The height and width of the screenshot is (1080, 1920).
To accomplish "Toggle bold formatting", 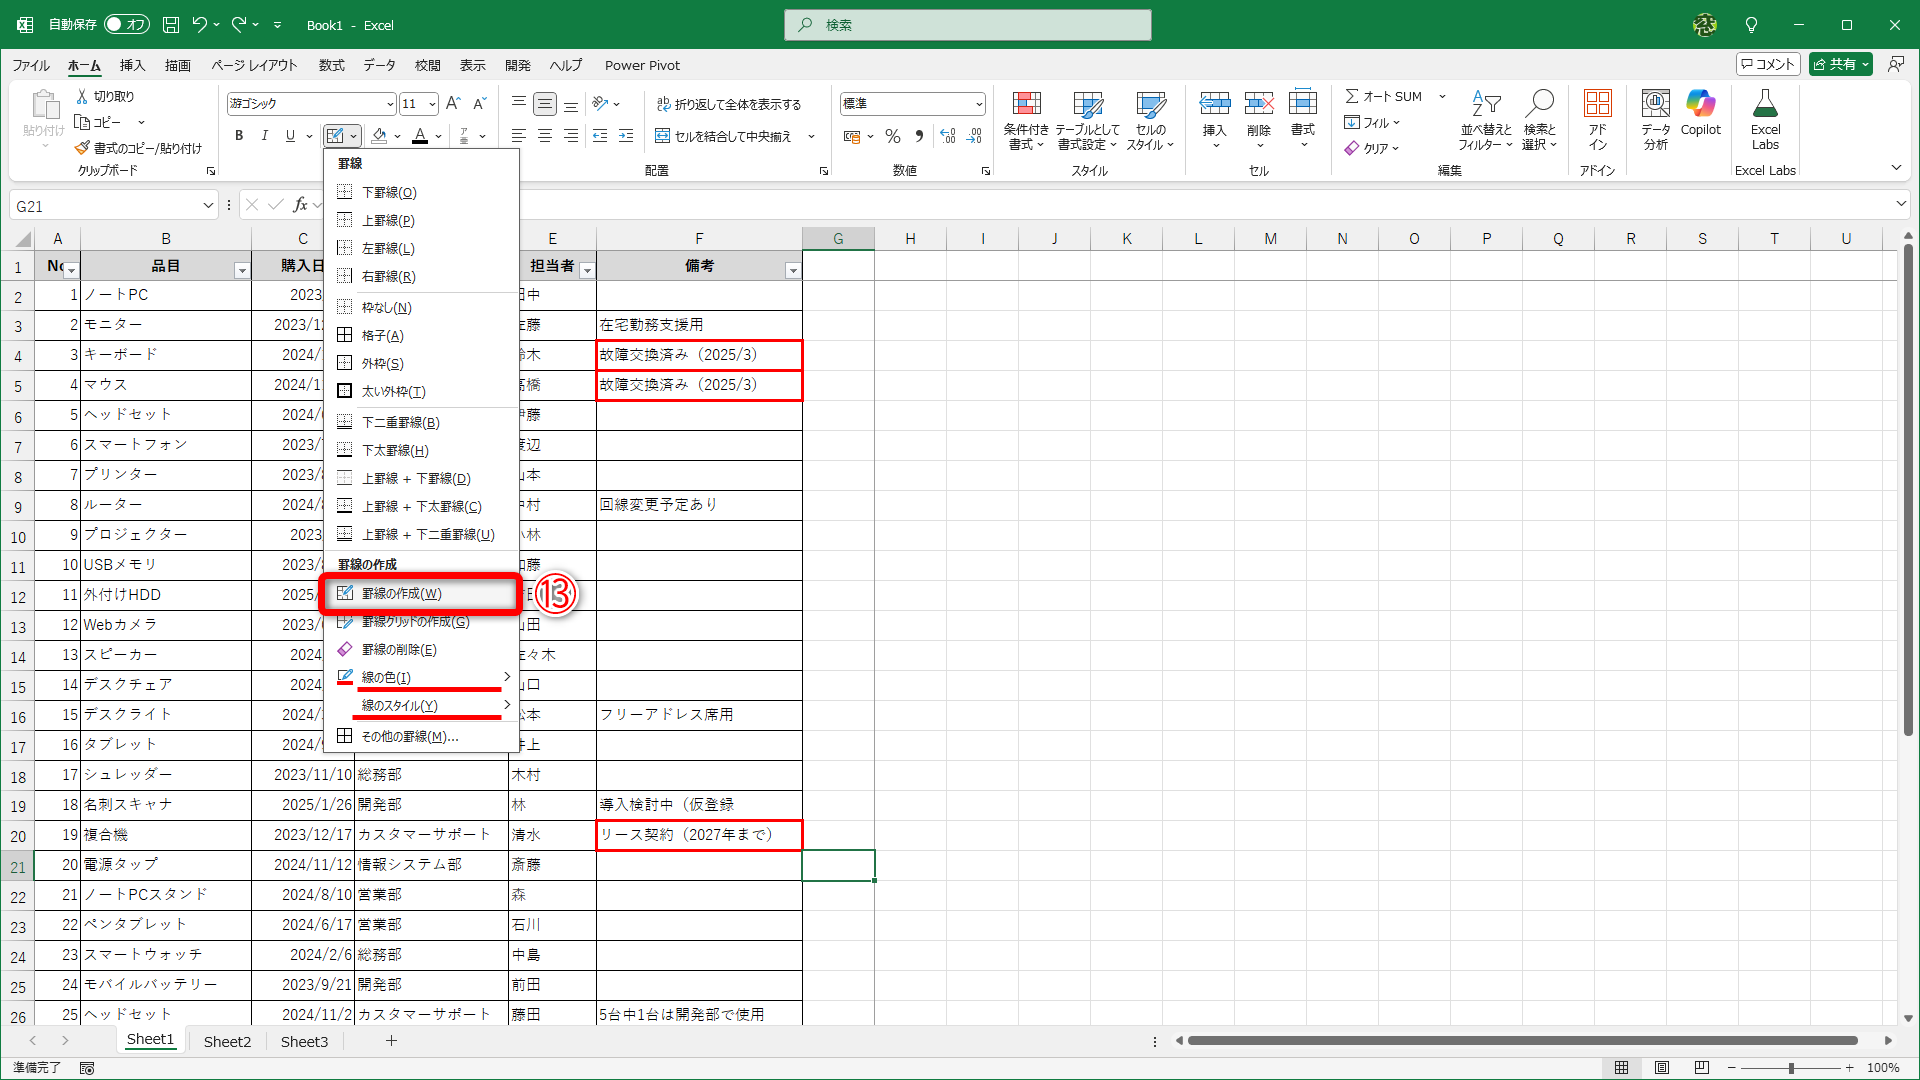I will coord(239,136).
